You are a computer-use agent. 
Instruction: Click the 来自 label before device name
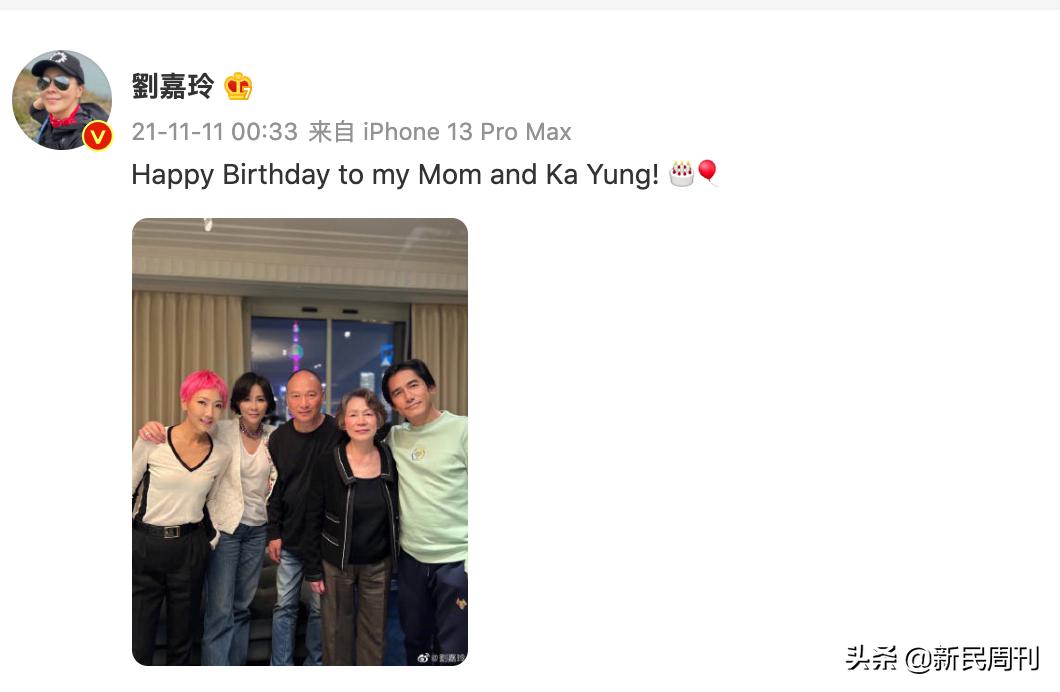[332, 132]
